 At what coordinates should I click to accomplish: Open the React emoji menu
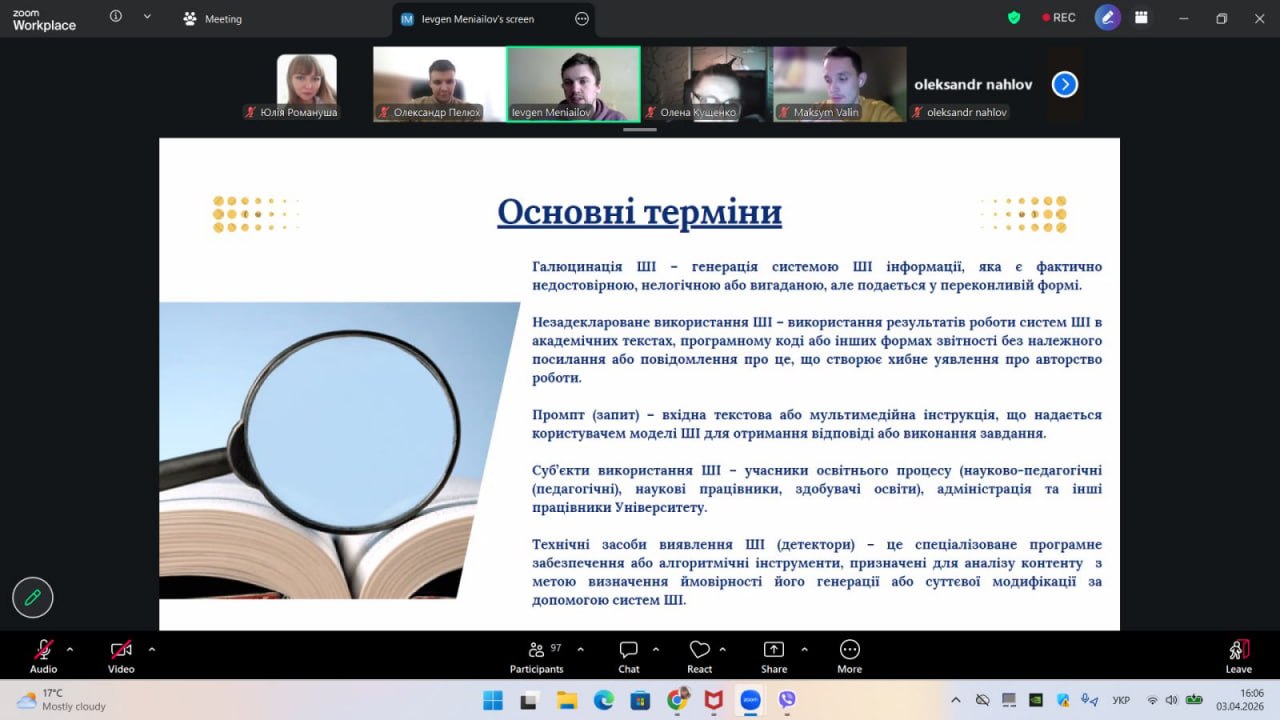[699, 656]
